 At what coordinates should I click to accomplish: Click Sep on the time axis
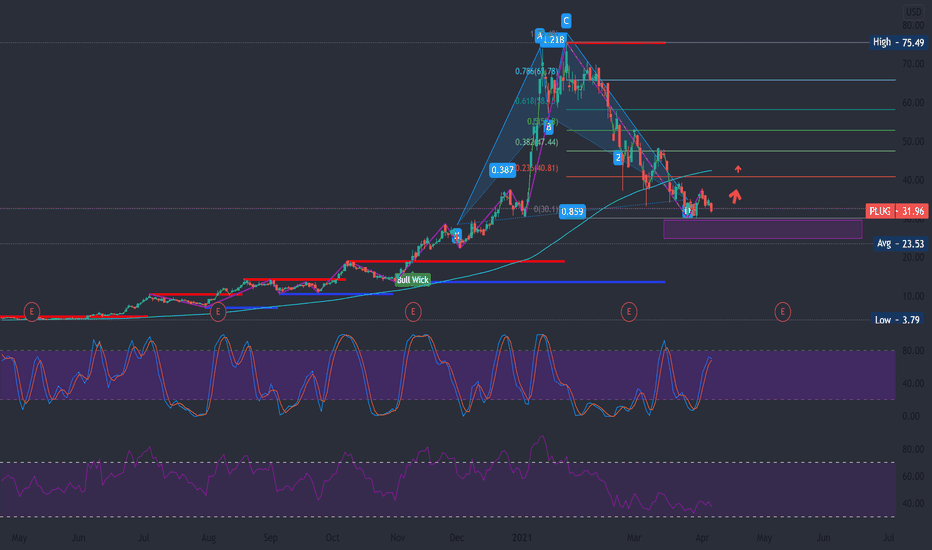270,538
